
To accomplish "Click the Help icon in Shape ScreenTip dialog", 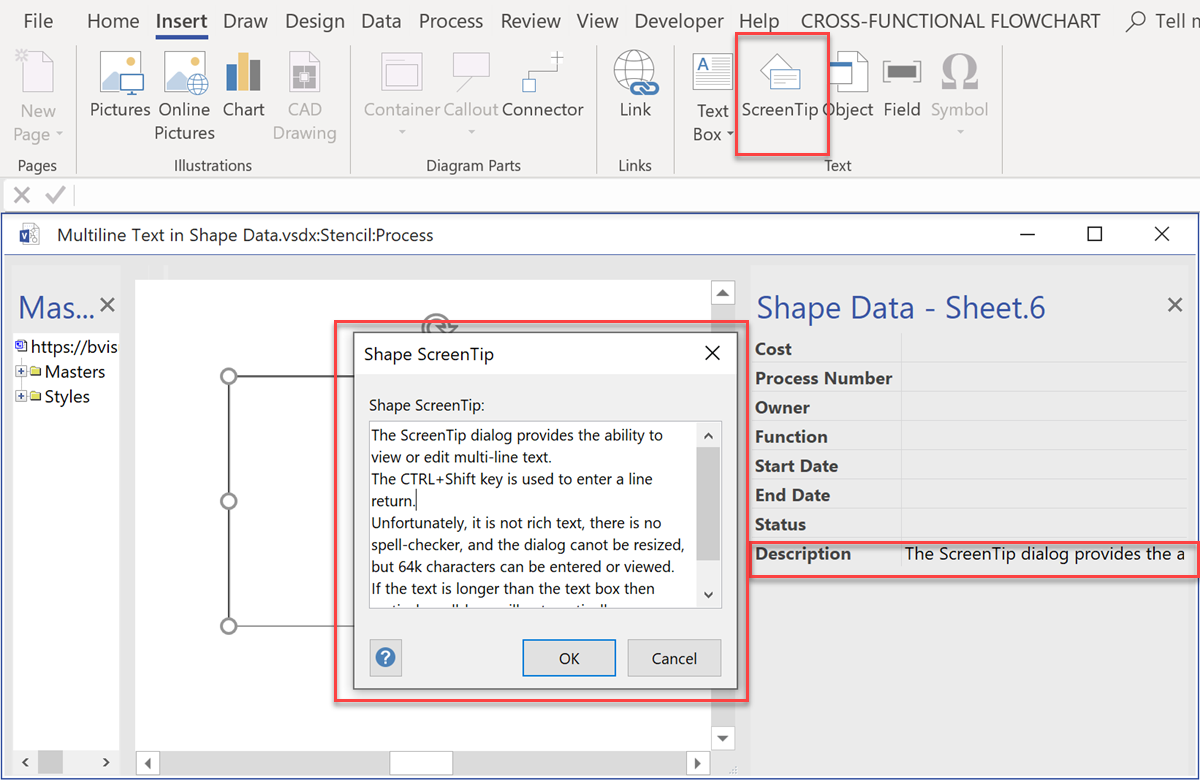I will coord(386,658).
